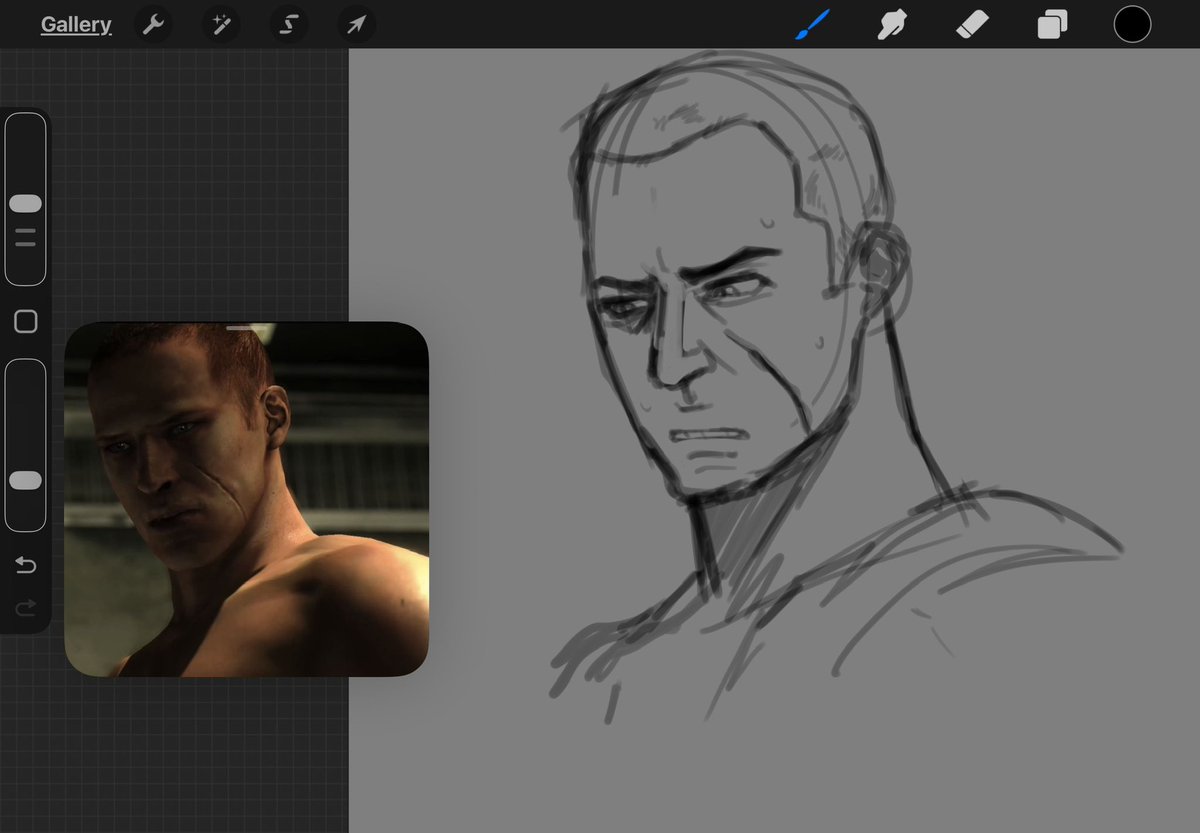The height and width of the screenshot is (833, 1200).
Task: Select the Brush tool
Action: (x=812, y=24)
